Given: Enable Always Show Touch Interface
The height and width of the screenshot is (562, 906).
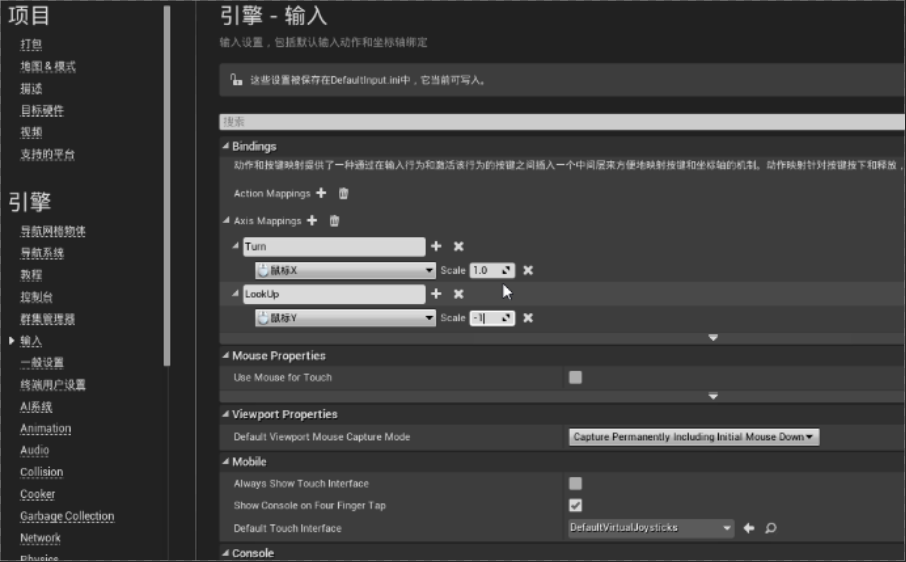Looking at the screenshot, I should (575, 483).
